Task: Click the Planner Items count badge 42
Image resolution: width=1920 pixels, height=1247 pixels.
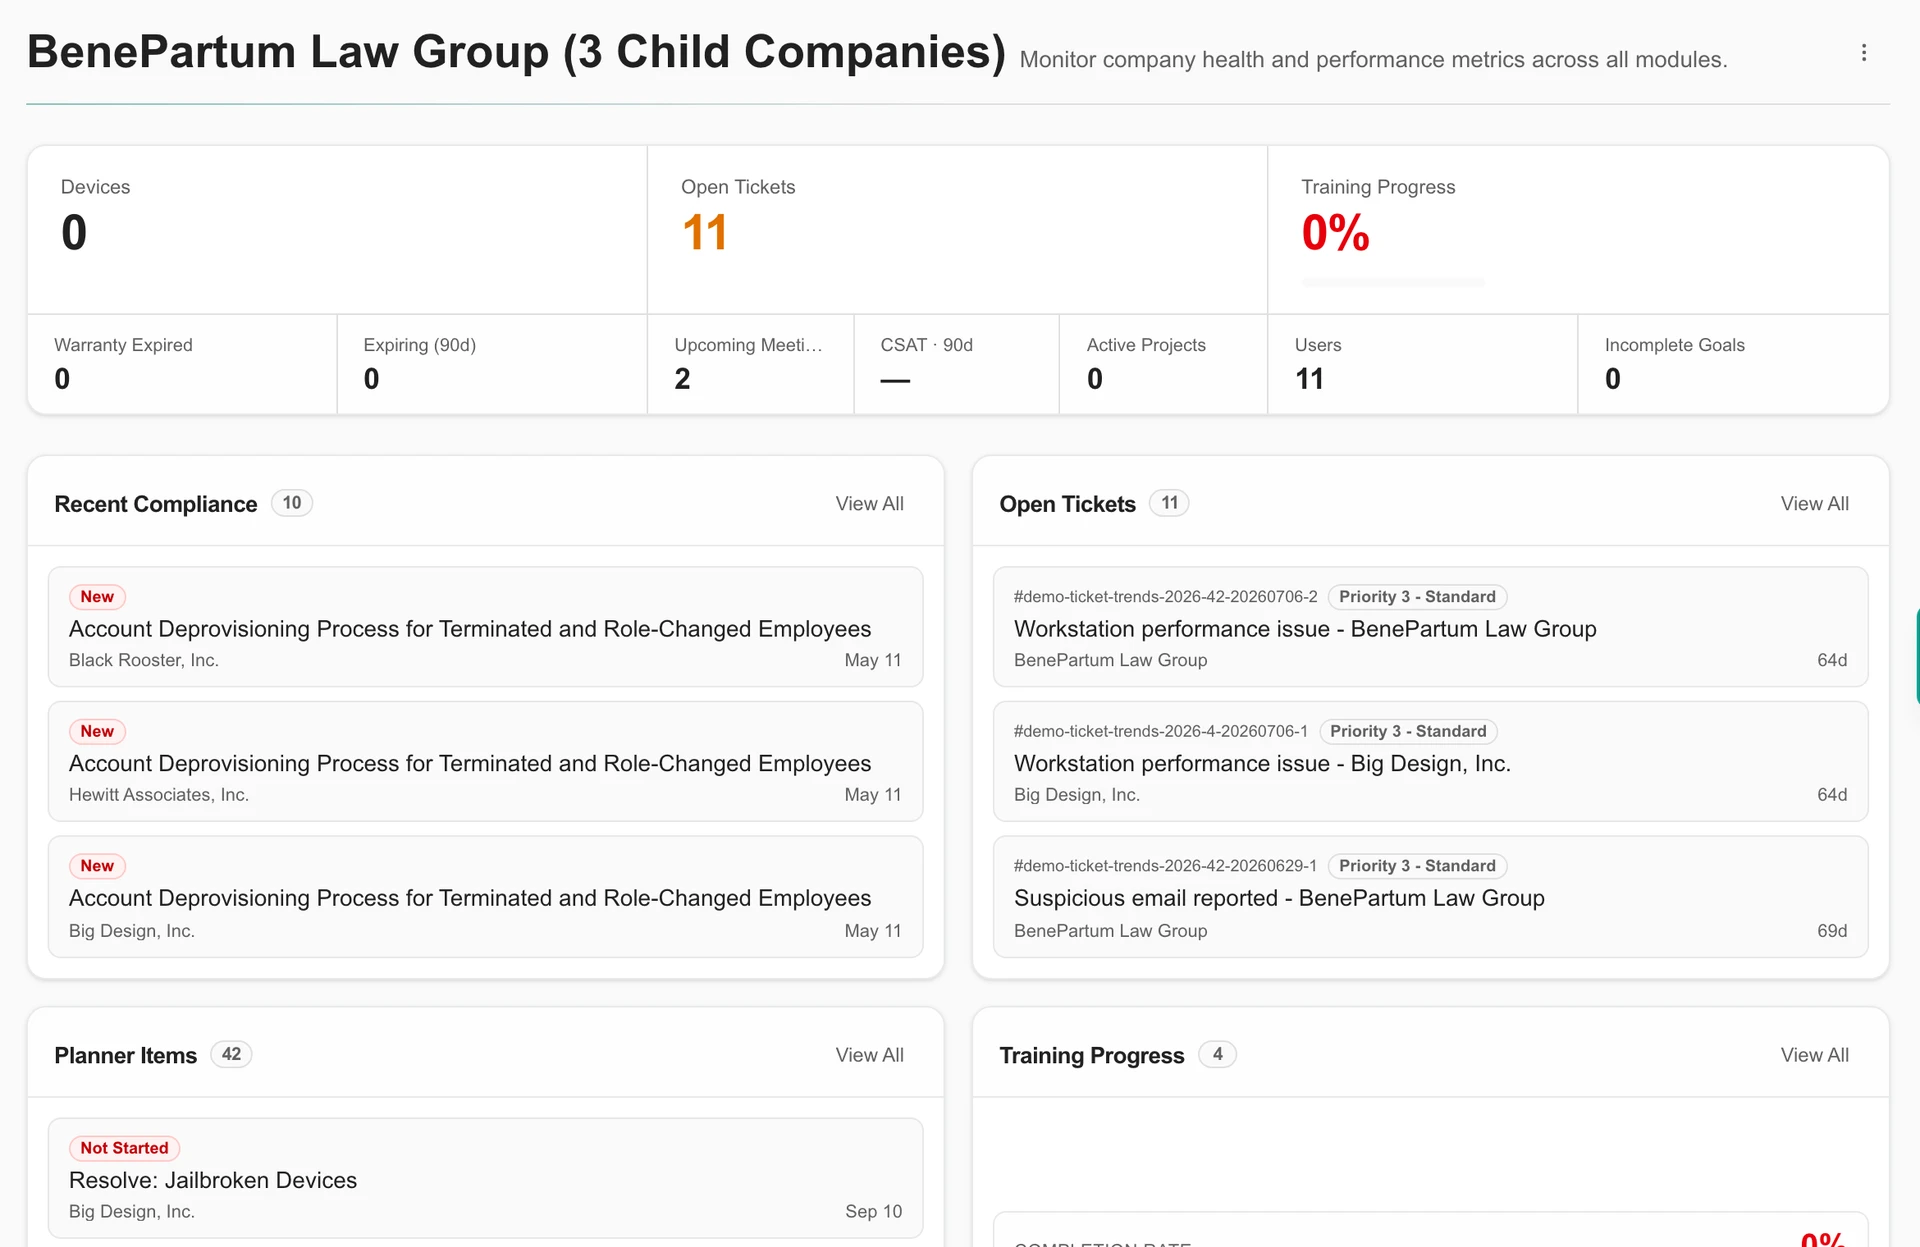Action: (231, 1054)
